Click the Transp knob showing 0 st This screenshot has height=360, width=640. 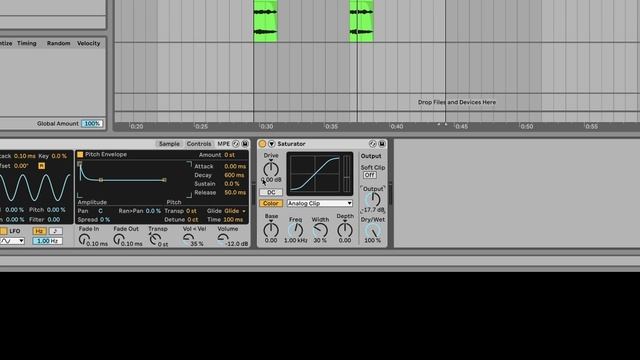click(x=155, y=239)
